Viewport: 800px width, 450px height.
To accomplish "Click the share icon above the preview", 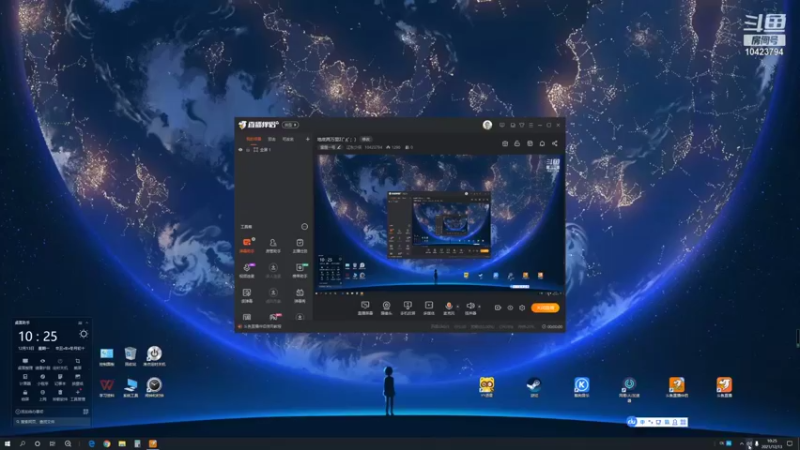I will point(555,144).
